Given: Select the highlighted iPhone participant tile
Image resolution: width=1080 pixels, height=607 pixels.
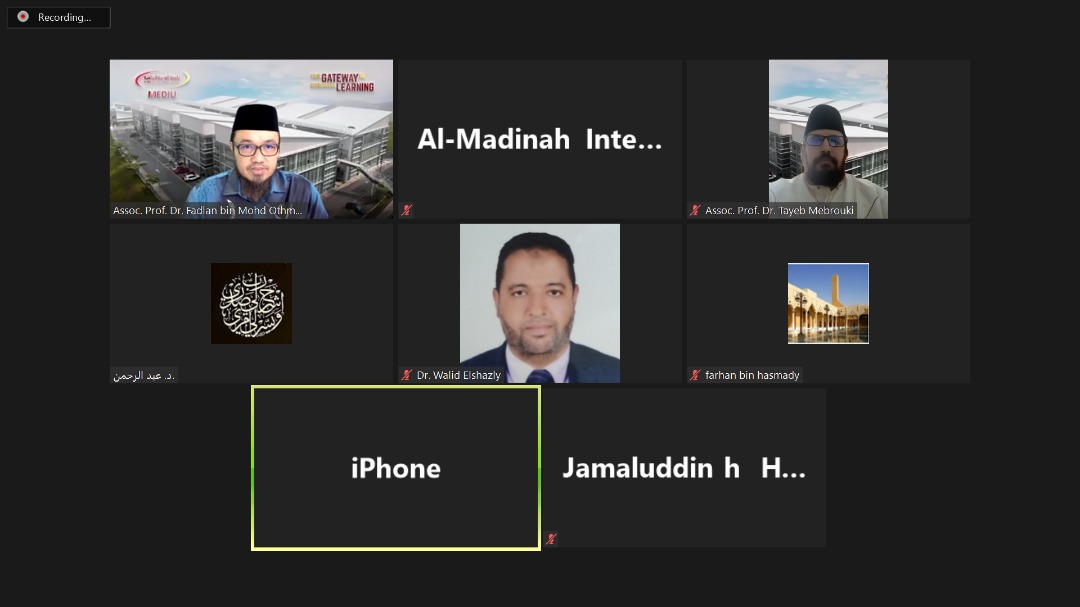Looking at the screenshot, I should click(x=396, y=468).
